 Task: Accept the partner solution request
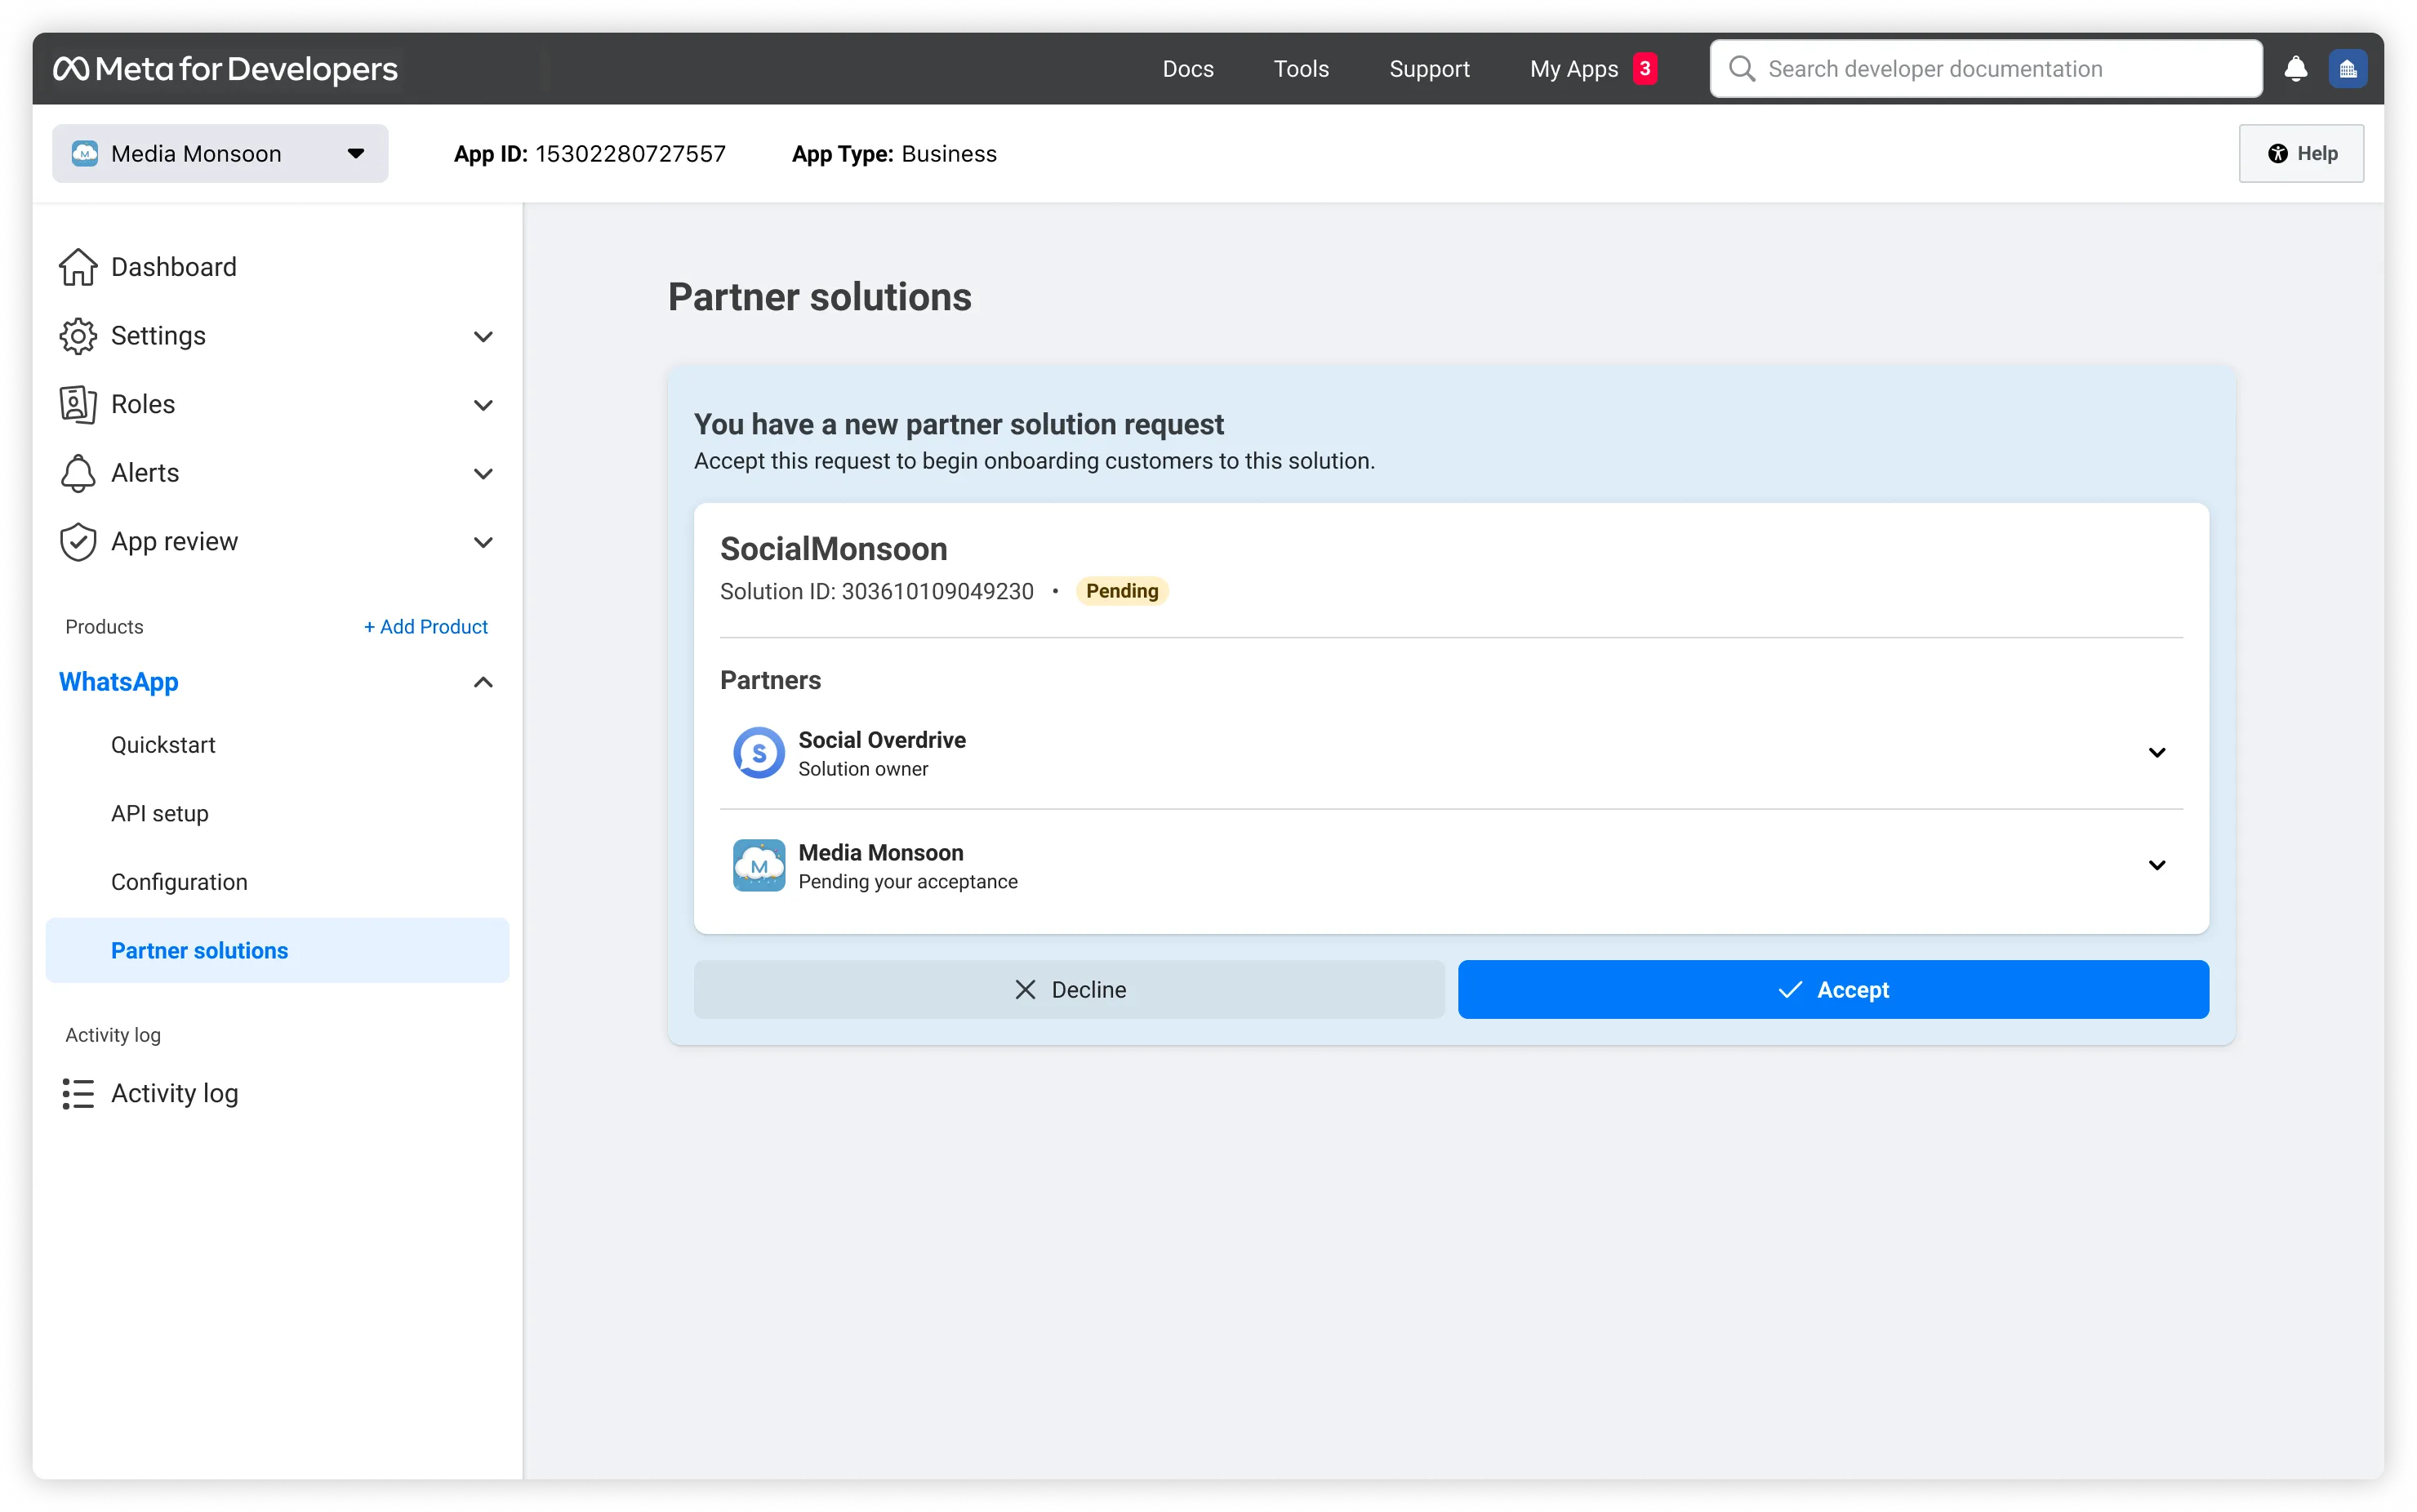click(x=1832, y=990)
